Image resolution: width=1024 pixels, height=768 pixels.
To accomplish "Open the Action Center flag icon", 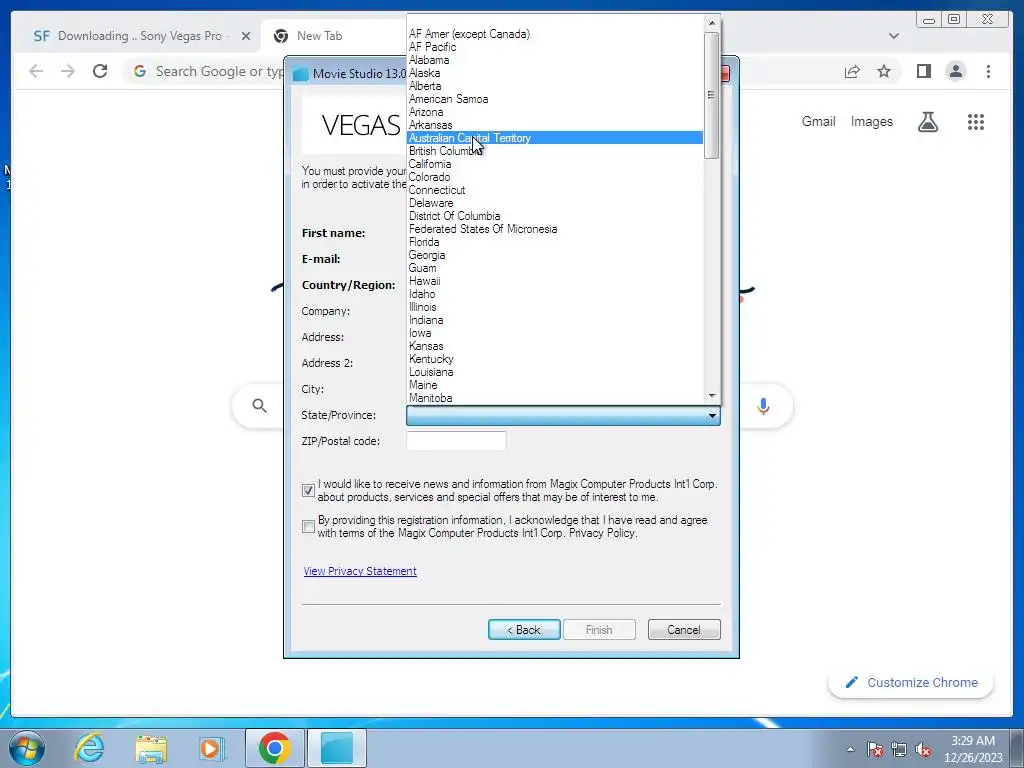I will point(875,749).
